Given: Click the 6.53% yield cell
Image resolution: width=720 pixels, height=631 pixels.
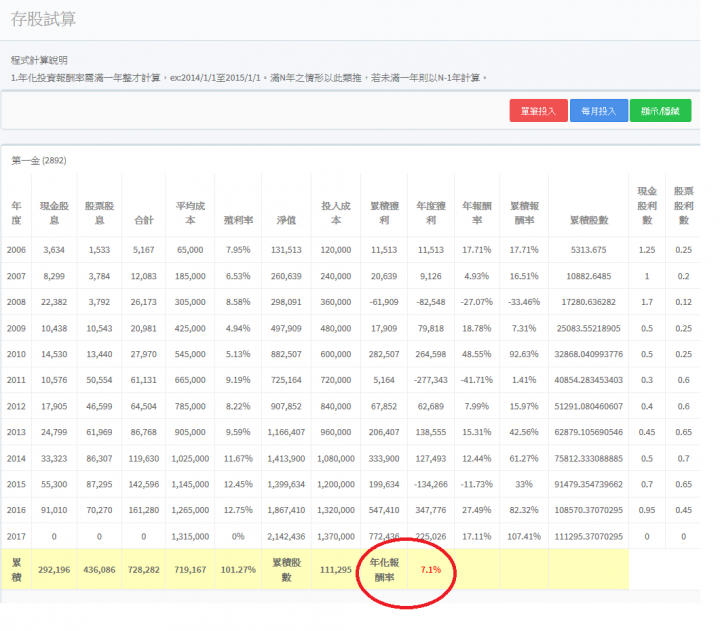Looking at the screenshot, I should [x=238, y=276].
